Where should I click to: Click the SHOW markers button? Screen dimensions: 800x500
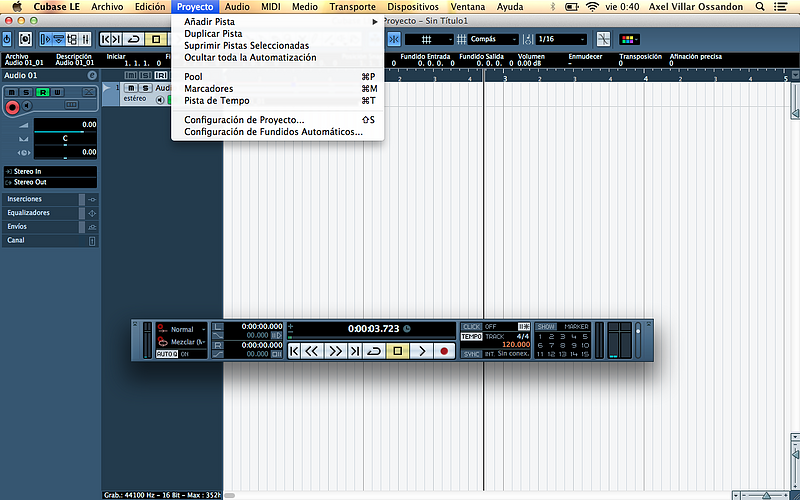(546, 327)
